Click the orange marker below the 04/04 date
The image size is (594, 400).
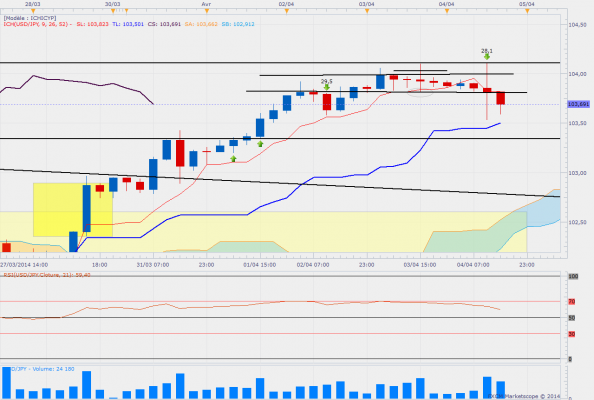[x=447, y=11]
